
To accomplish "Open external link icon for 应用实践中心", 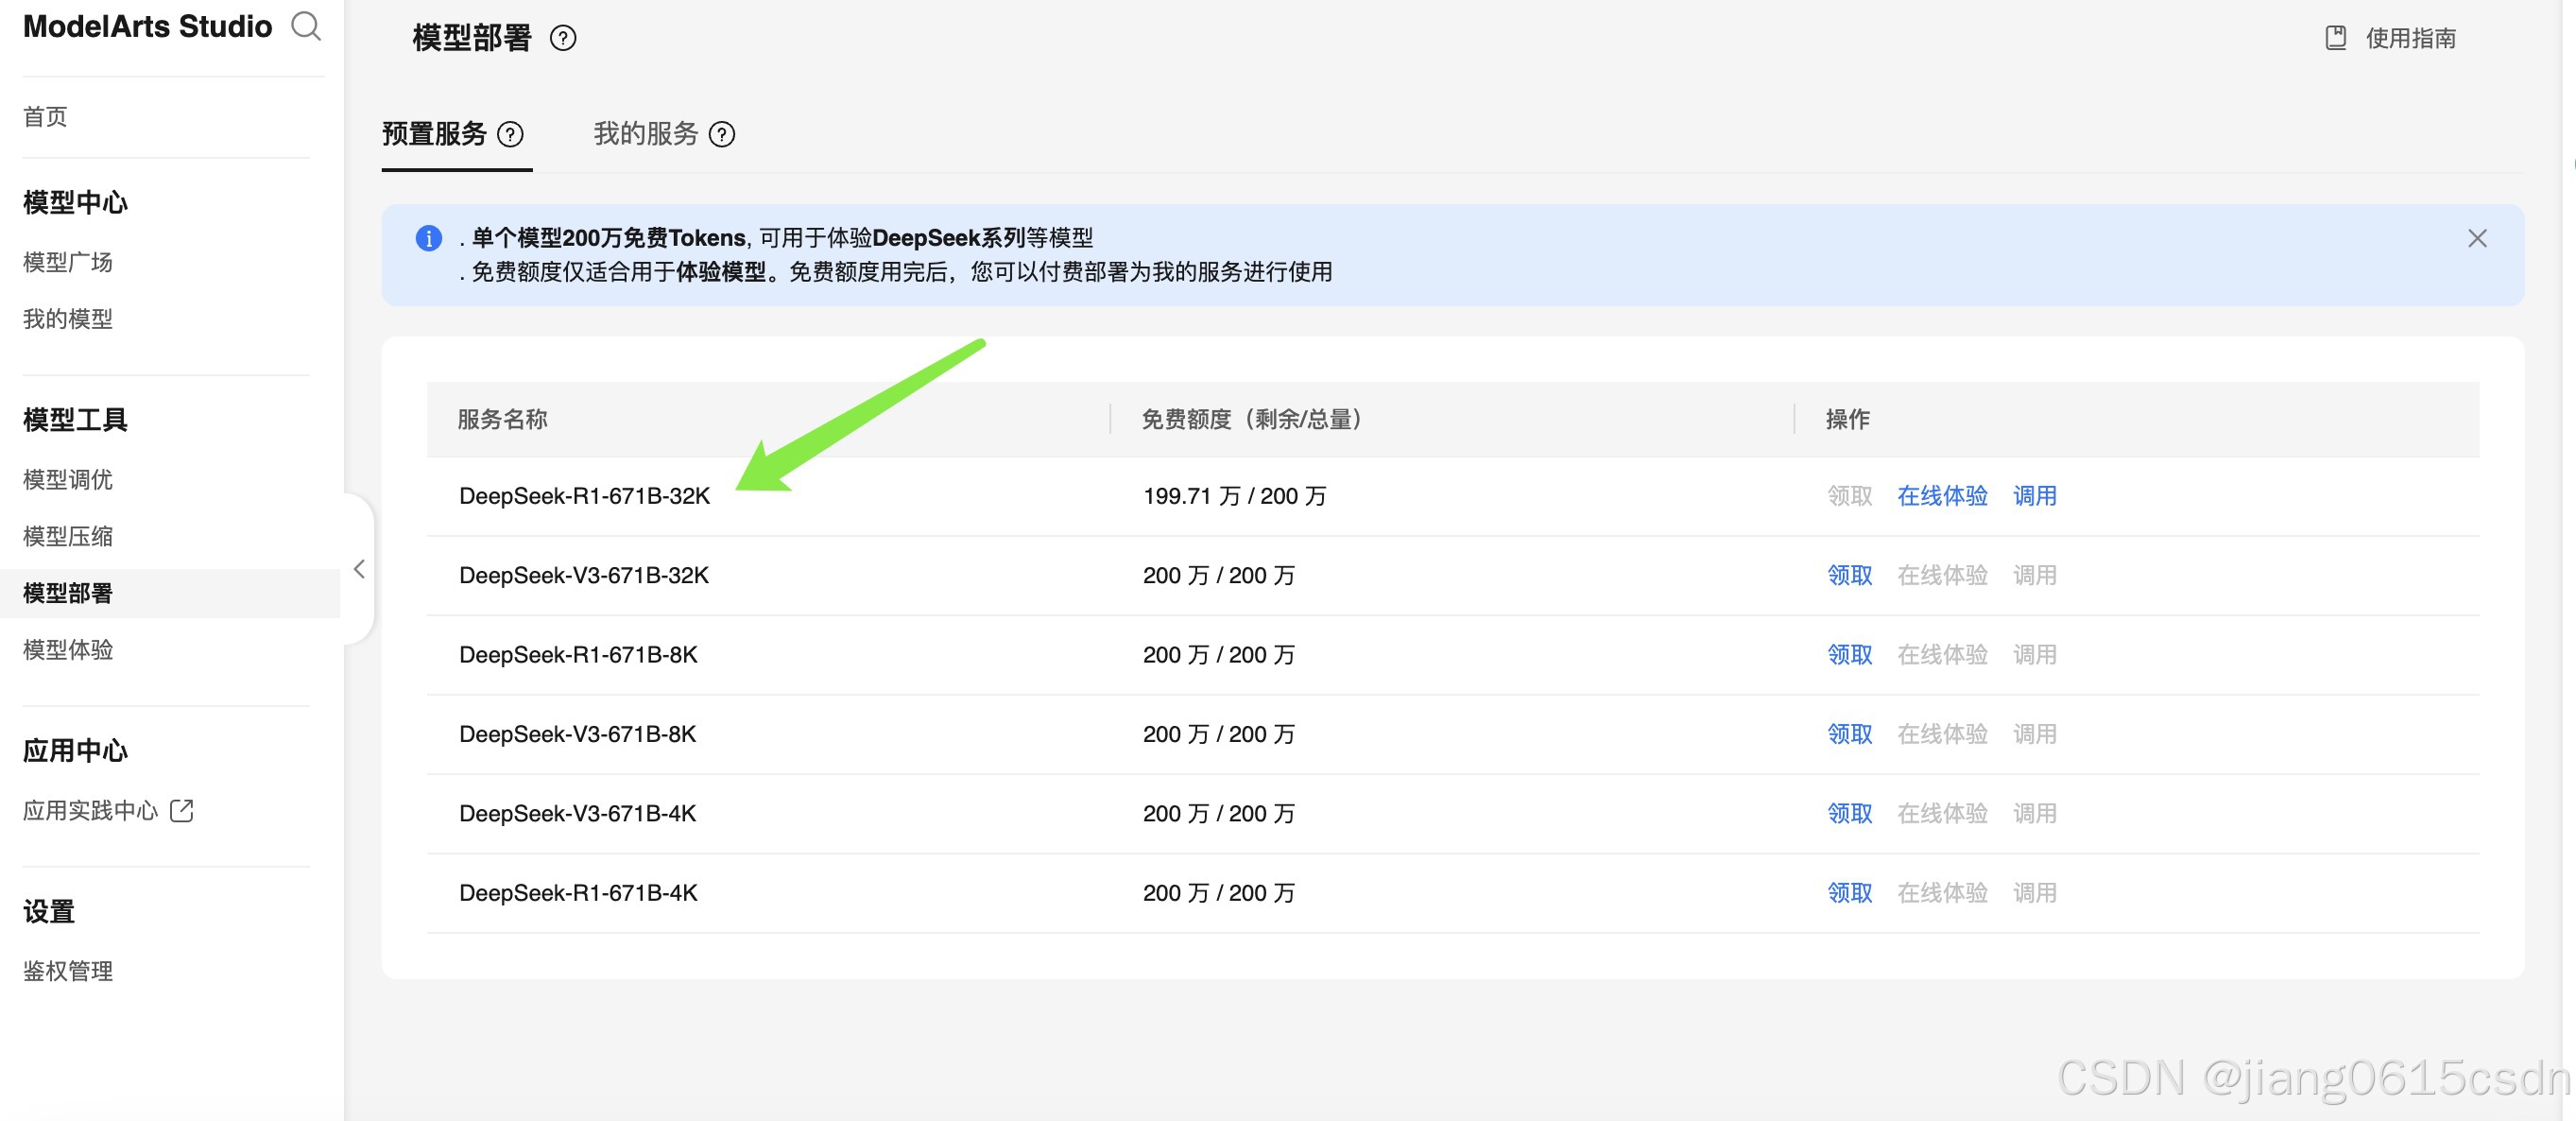I will [x=182, y=810].
